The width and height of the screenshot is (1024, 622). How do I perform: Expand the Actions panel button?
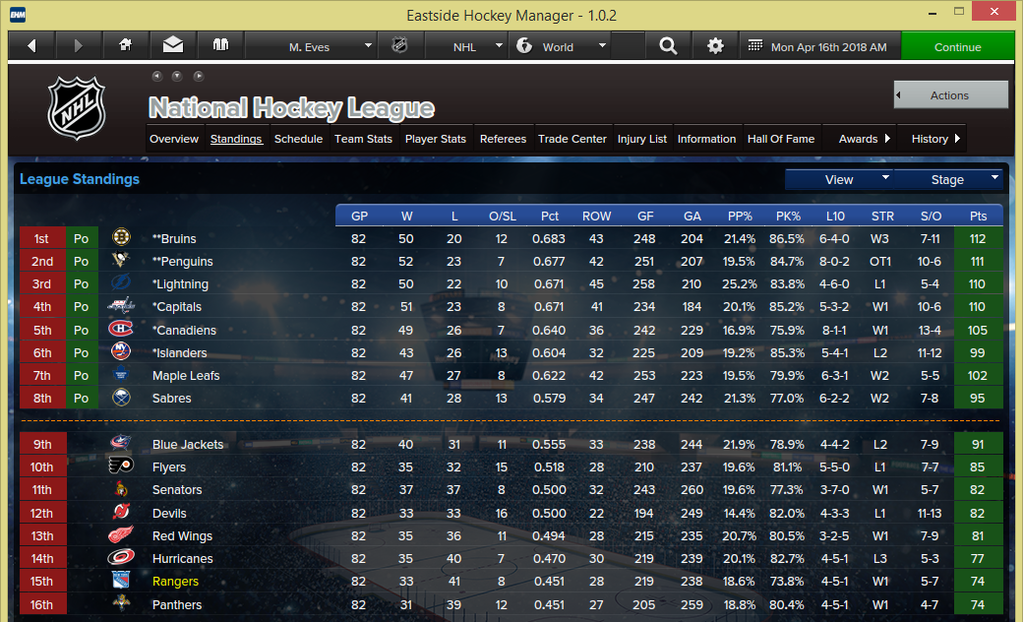point(951,95)
